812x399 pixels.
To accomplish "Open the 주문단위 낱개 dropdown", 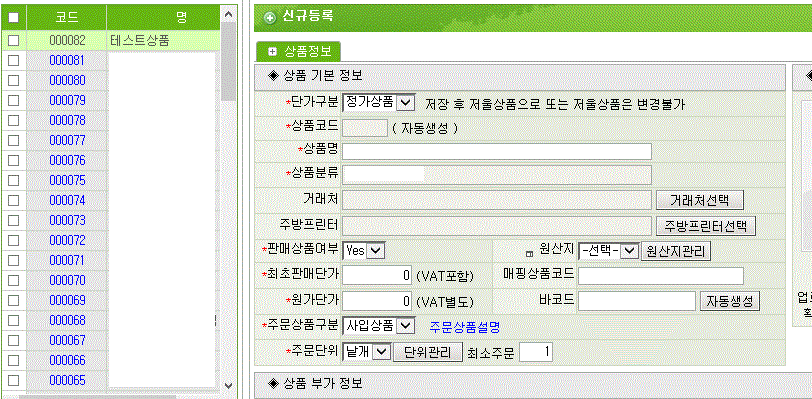I will coord(366,352).
